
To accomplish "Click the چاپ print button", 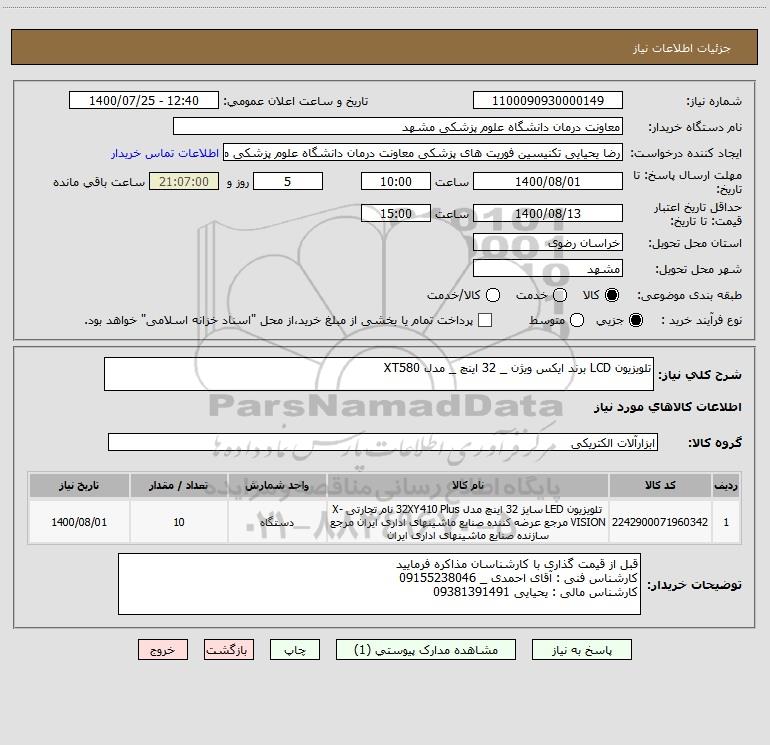I will coord(295,650).
